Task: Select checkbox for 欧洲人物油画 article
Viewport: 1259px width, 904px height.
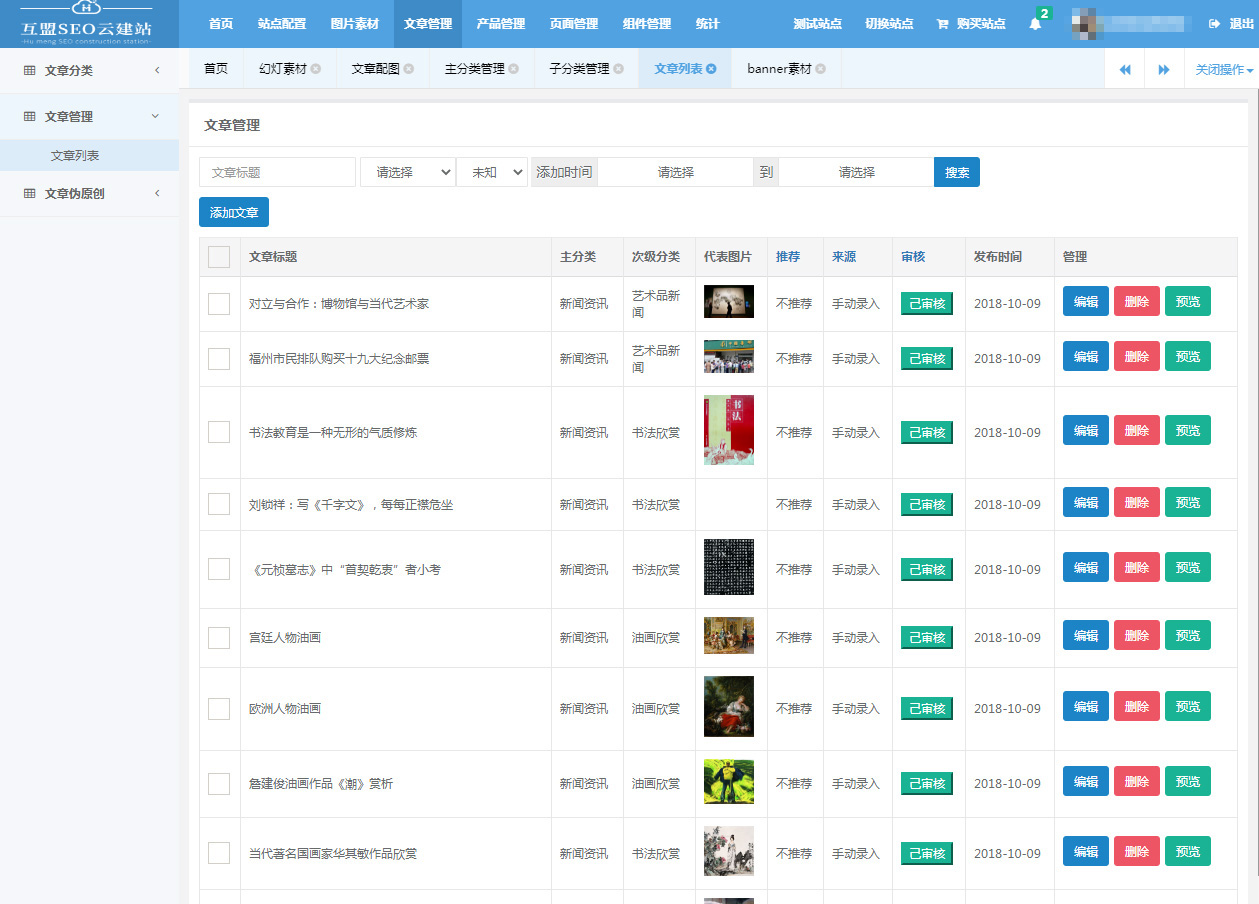Action: coord(219,708)
